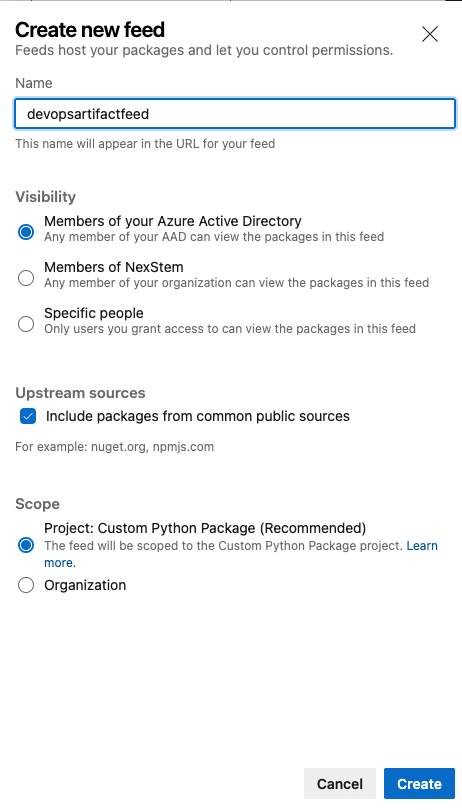Image resolution: width=462 pixels, height=810 pixels.
Task: Choose the Members of NexStem radio button
Action: (x=26, y=278)
